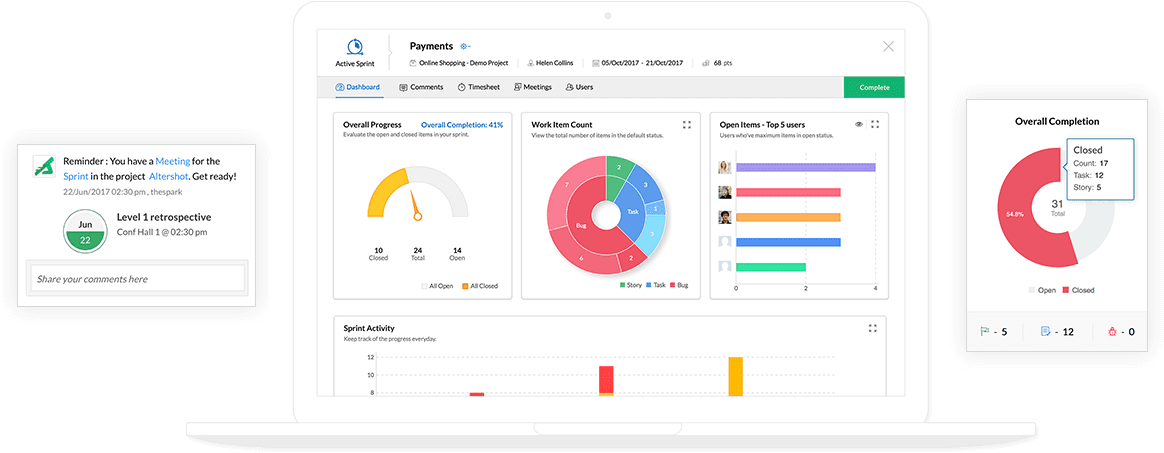Image resolution: width=1164 pixels, height=453 pixels.
Task: Expand the Sprint Activity chart fullscreen
Action: pos(872,328)
